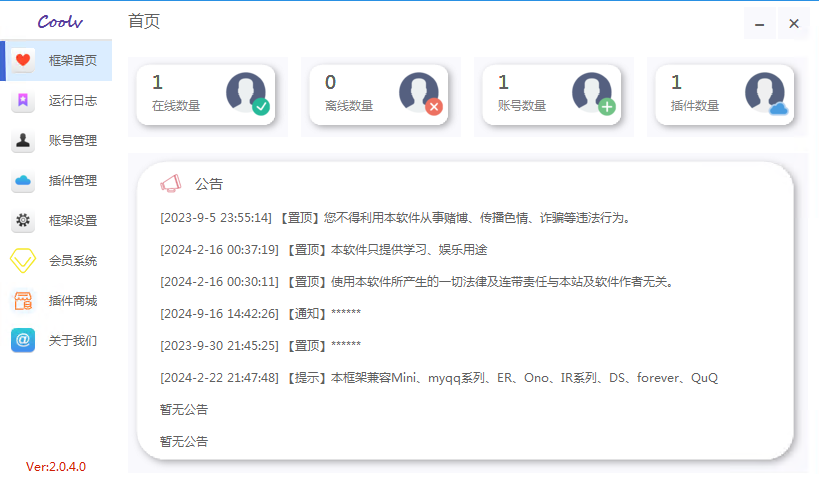819x482 pixels.
Task: Click the announcement dated 2024-2-16 00:30:11
Action: coord(418,282)
